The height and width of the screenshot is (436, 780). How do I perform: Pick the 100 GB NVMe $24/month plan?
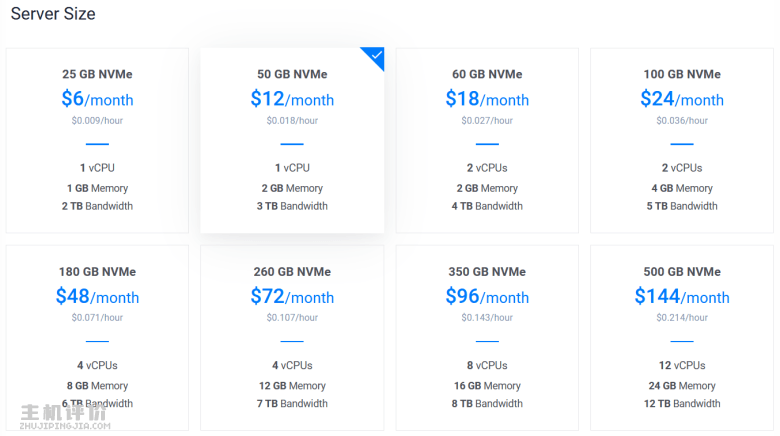[682, 140]
